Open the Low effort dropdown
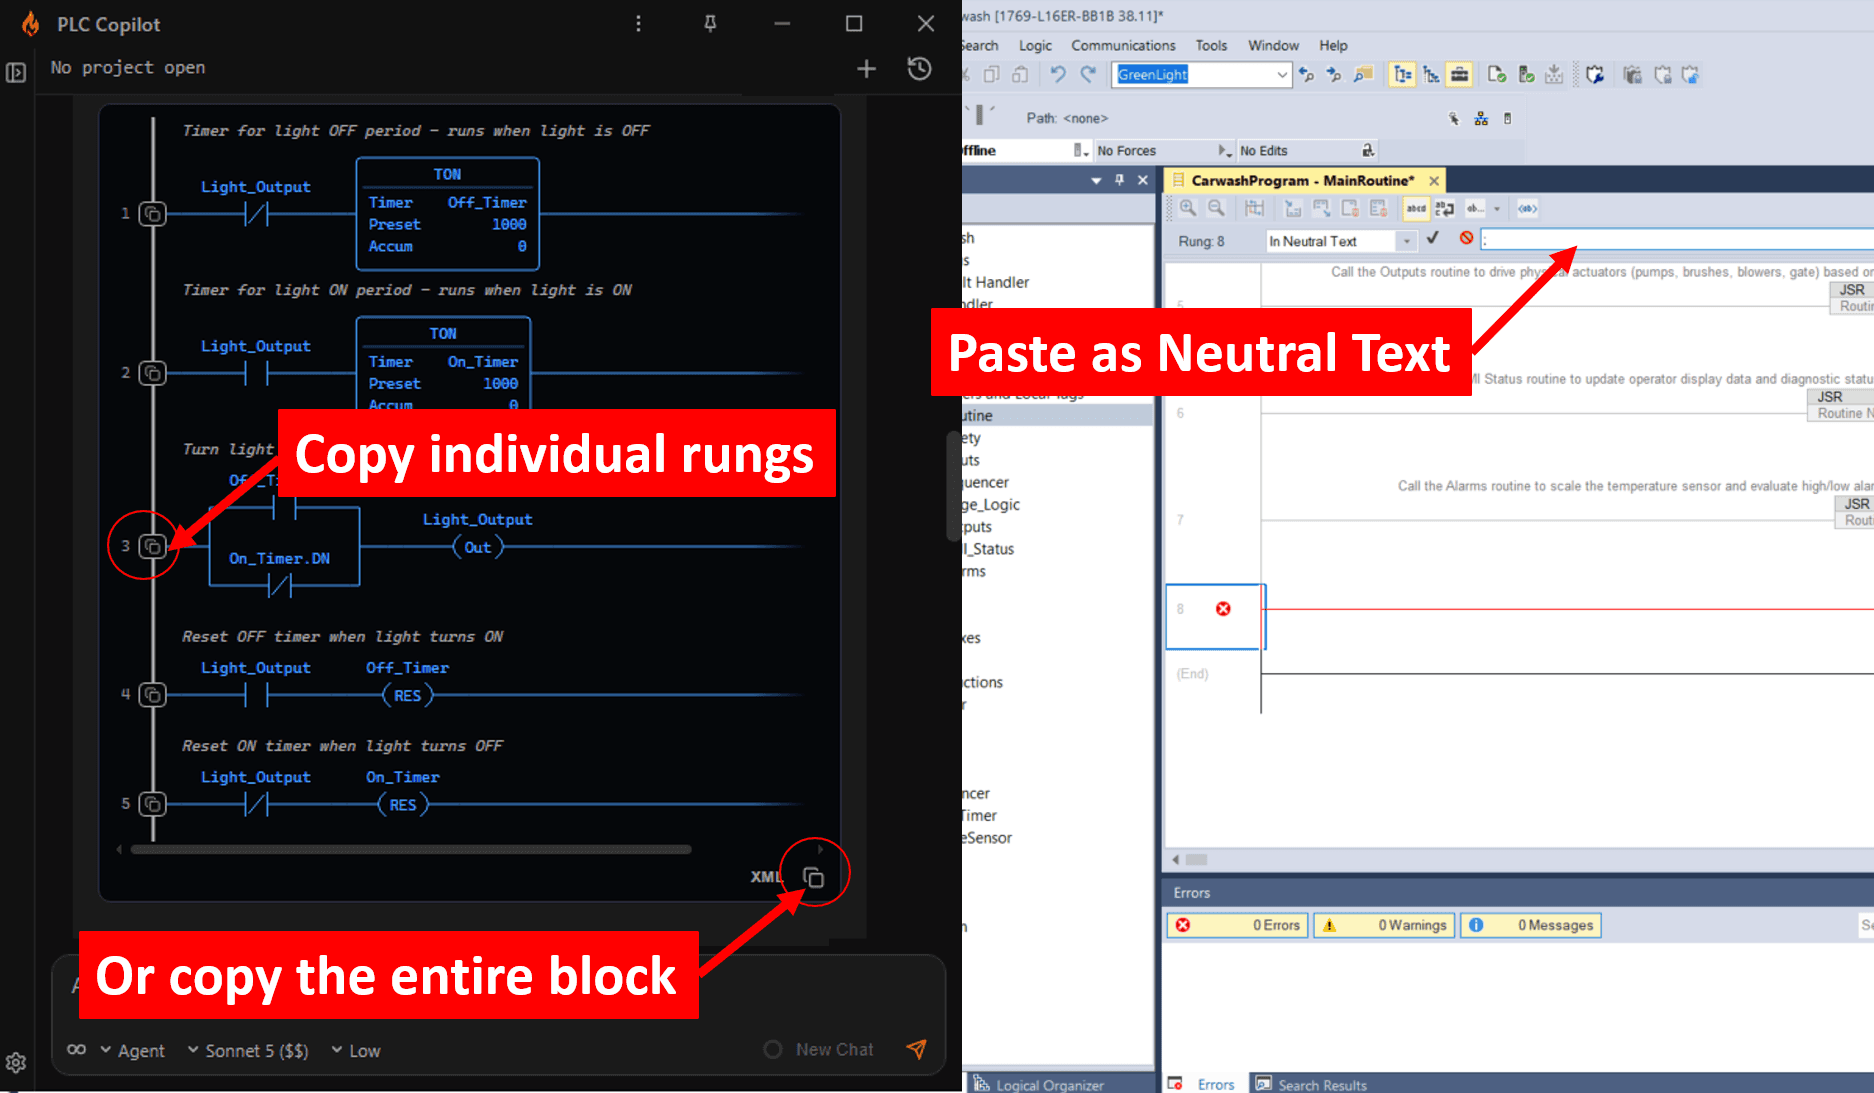This screenshot has height=1093, width=1874. coord(356,1050)
